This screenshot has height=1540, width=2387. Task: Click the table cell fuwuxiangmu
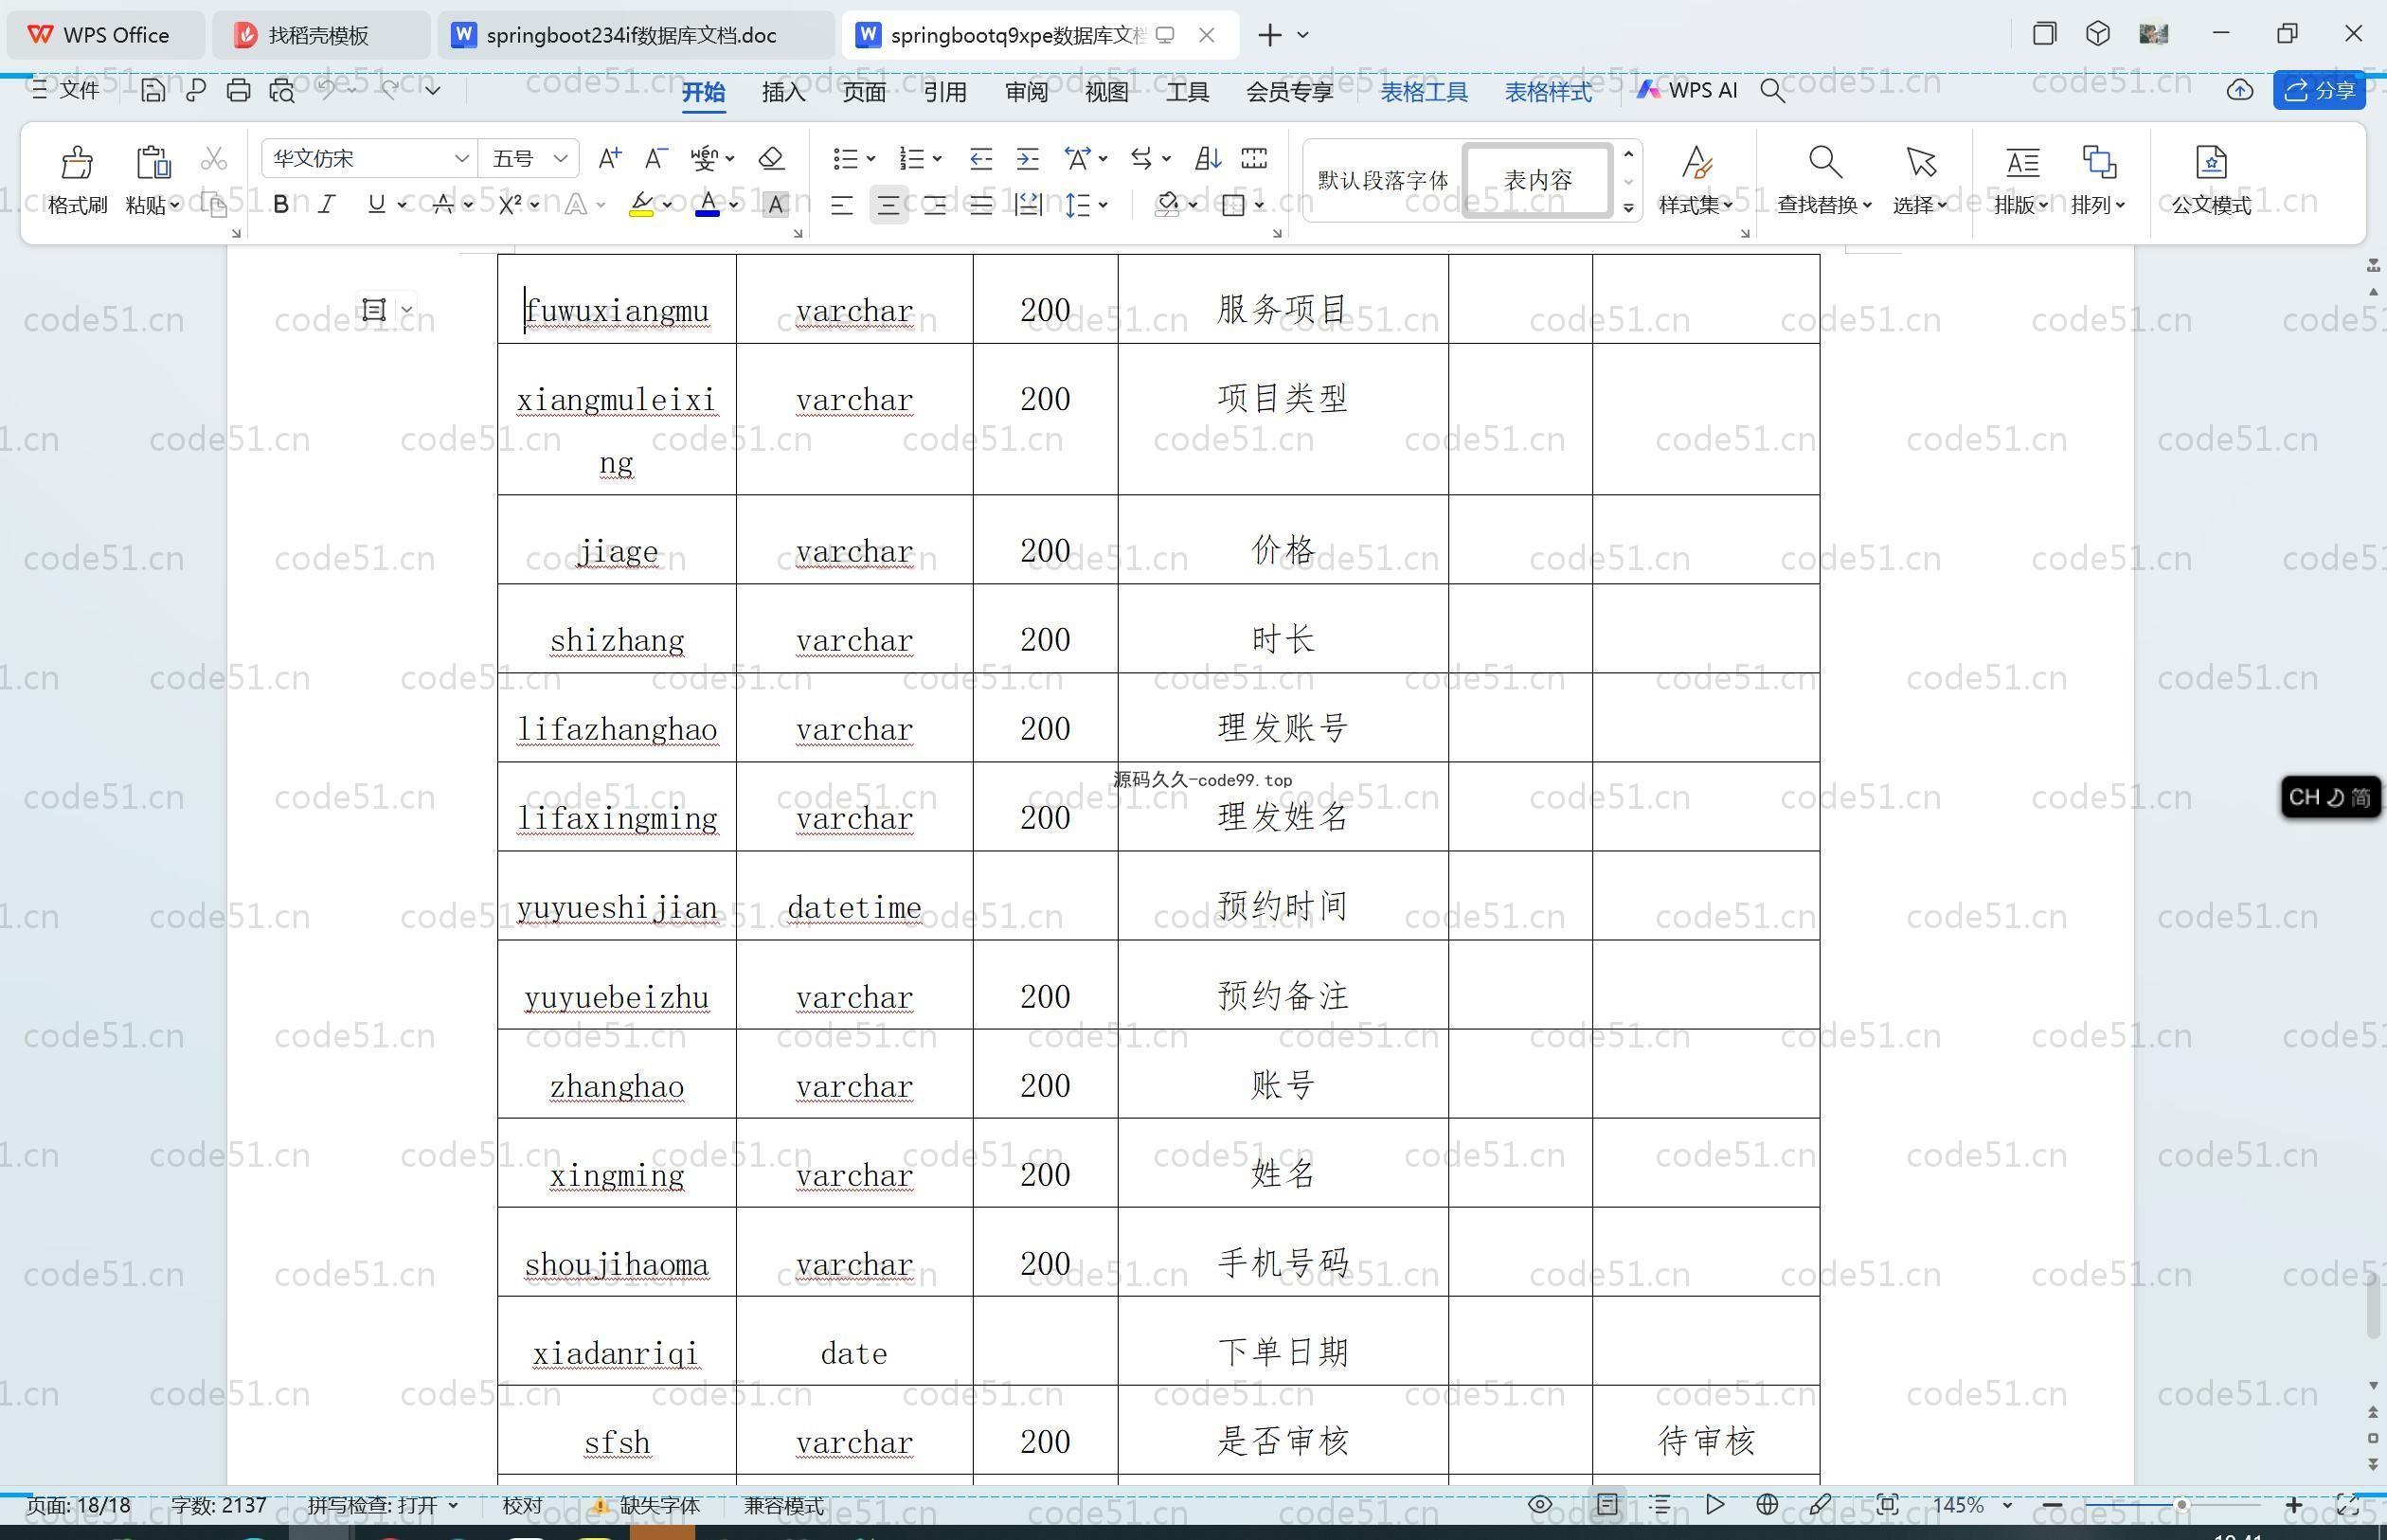(616, 300)
